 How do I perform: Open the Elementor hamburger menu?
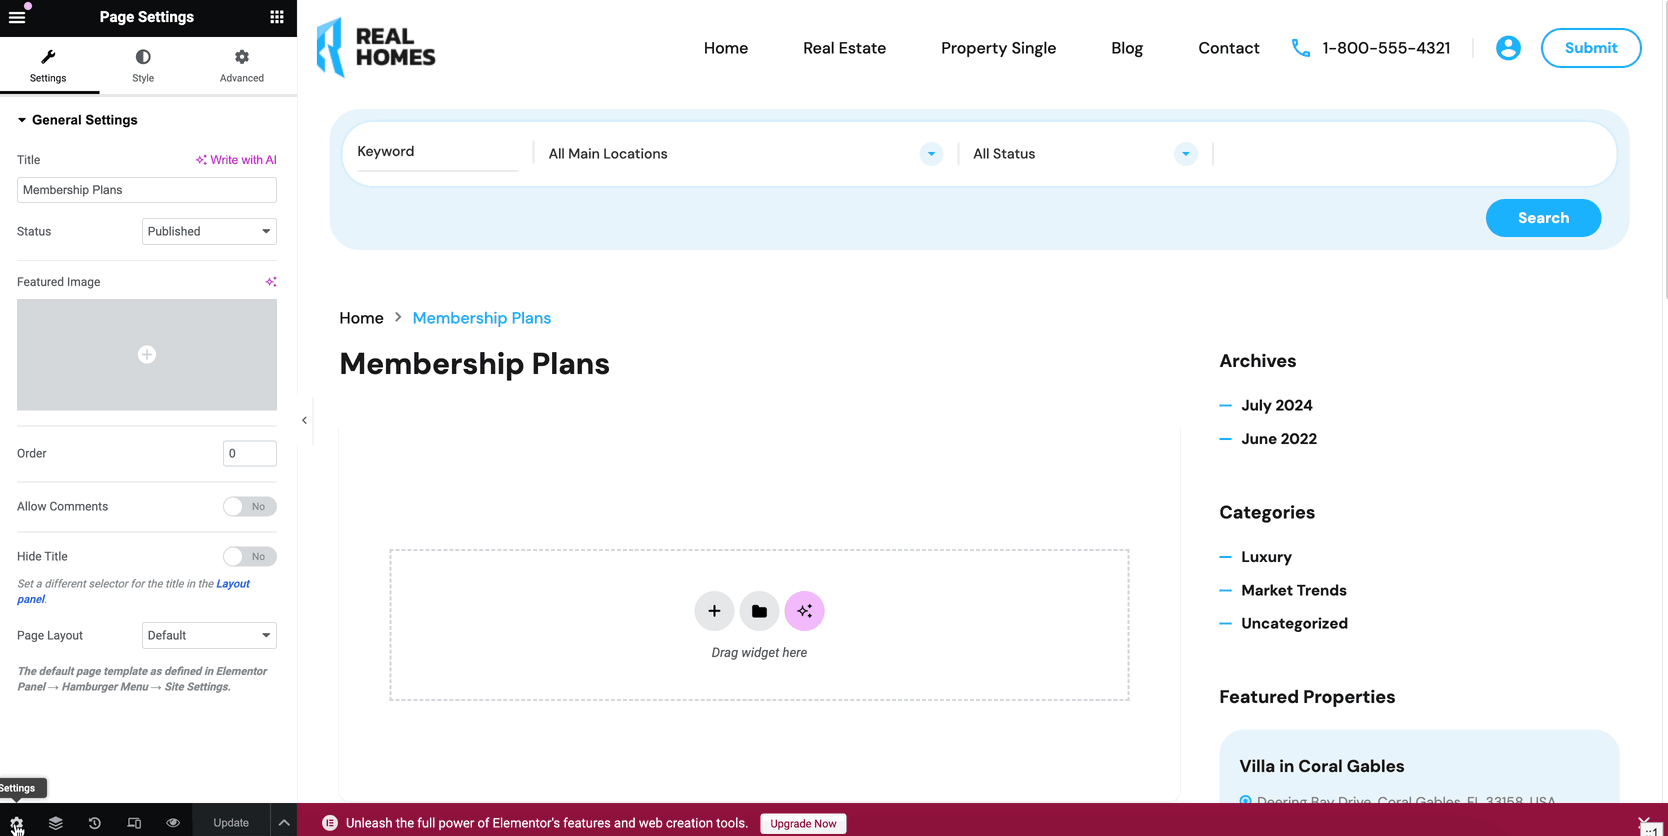pyautogui.click(x=17, y=17)
